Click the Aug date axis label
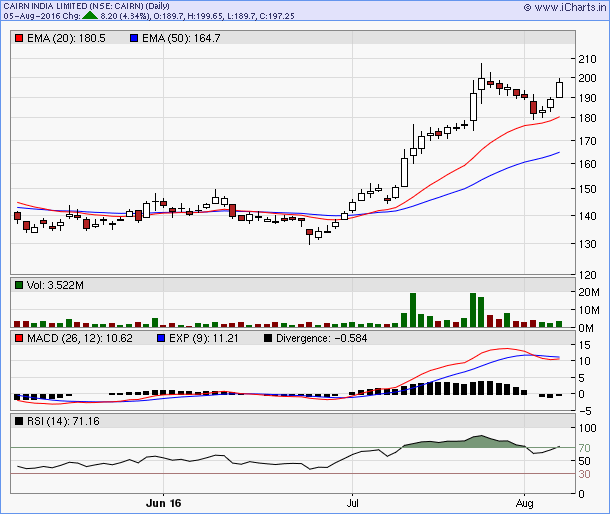Screen dimensions: 610x514 point(524,503)
